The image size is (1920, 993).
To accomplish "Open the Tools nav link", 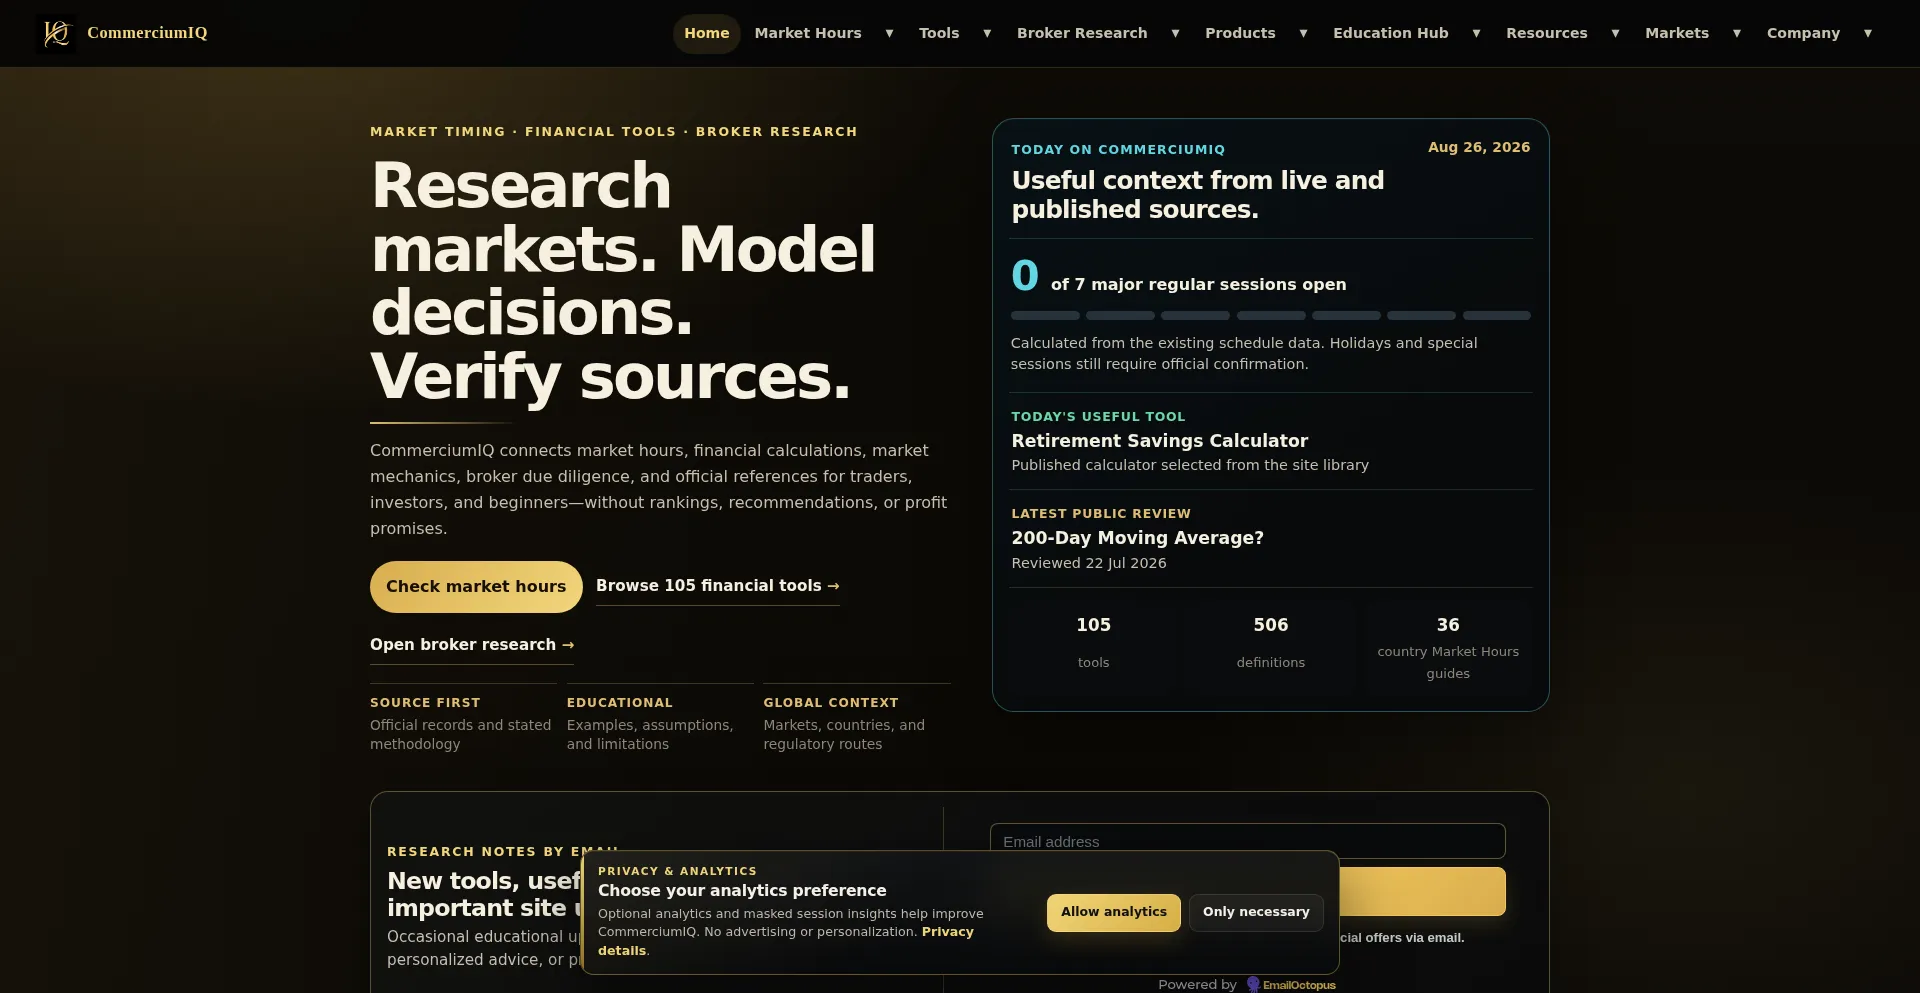I will pyautogui.click(x=939, y=33).
